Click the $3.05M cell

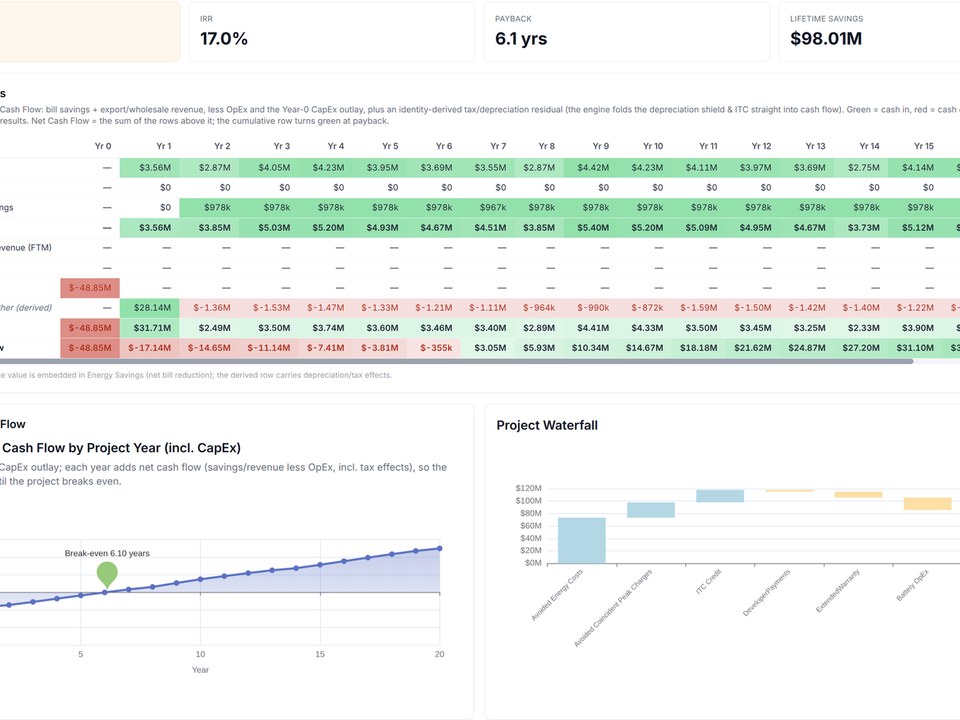click(x=488, y=348)
